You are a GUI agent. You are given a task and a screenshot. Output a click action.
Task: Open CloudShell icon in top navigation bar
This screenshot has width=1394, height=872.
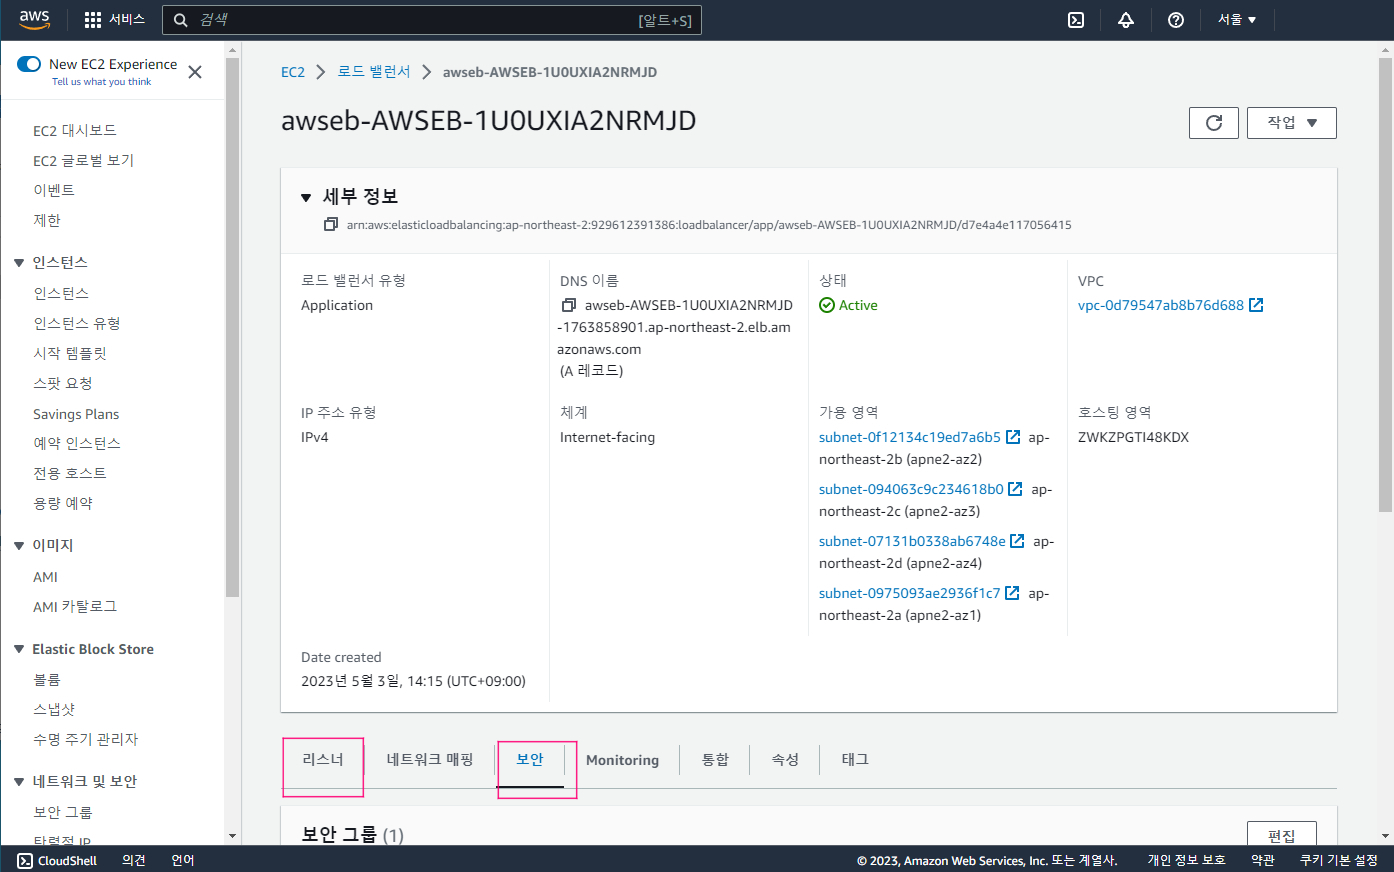[x=1076, y=20]
